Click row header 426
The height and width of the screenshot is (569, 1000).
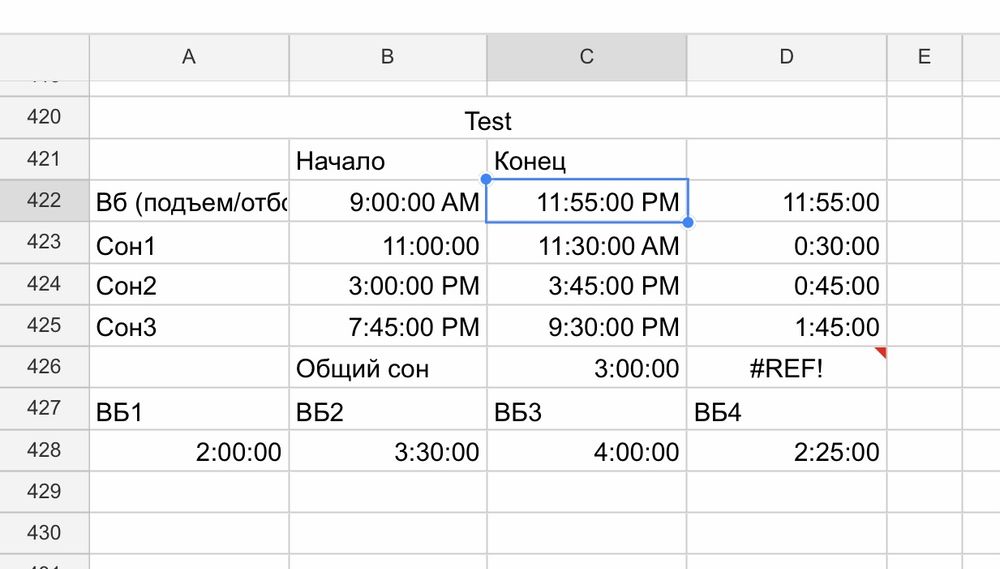click(44, 367)
